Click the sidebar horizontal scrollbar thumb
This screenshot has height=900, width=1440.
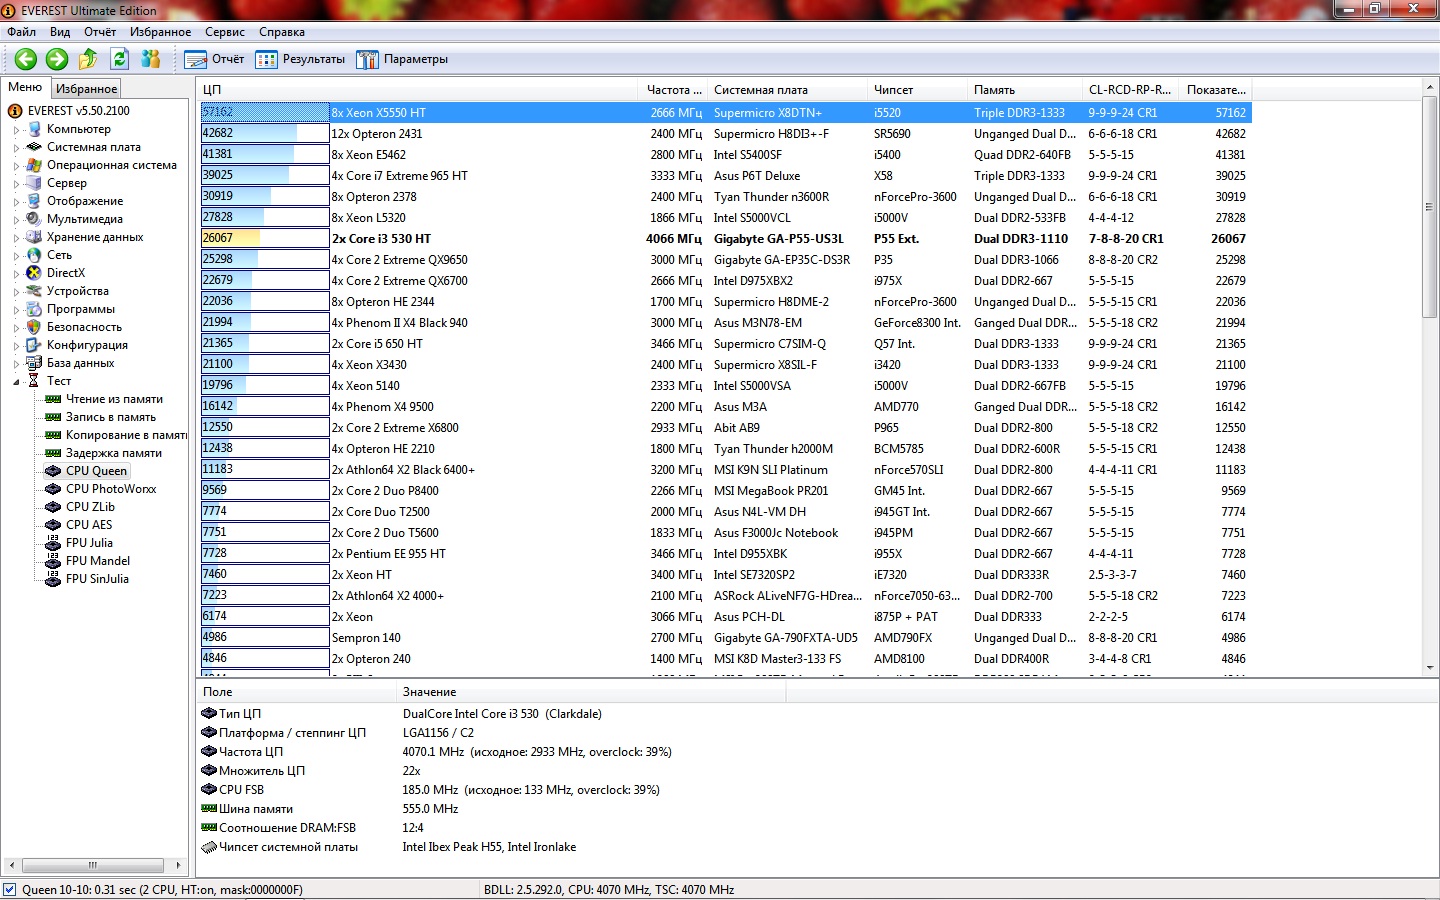(92, 865)
